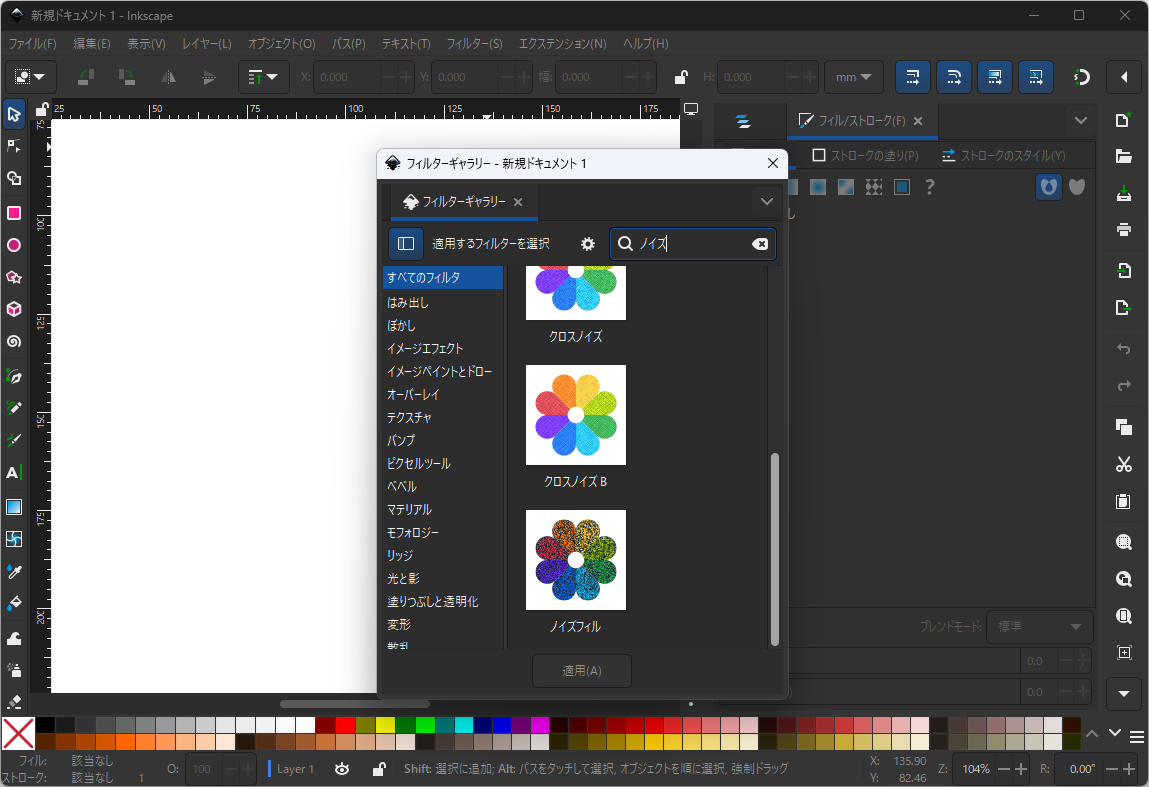Select the Ellipse tool

13,245
